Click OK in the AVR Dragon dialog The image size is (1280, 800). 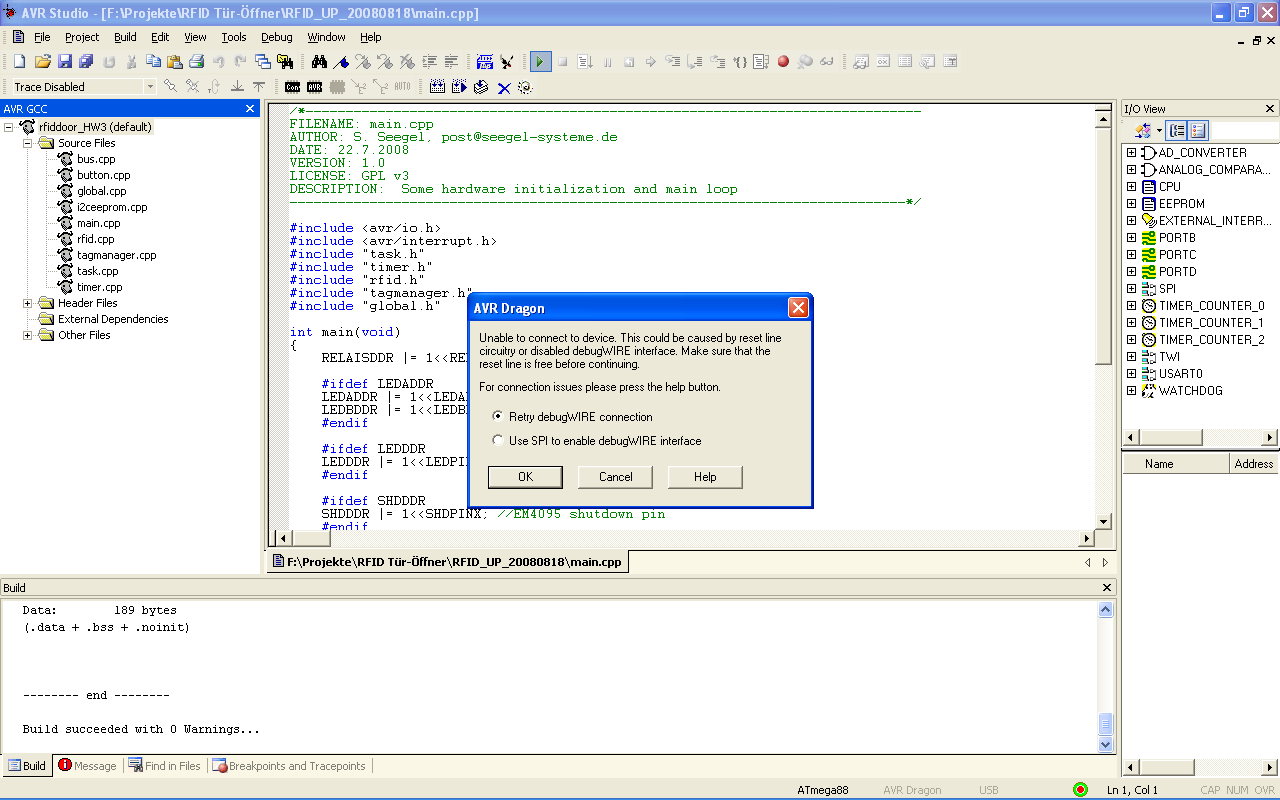click(x=525, y=477)
